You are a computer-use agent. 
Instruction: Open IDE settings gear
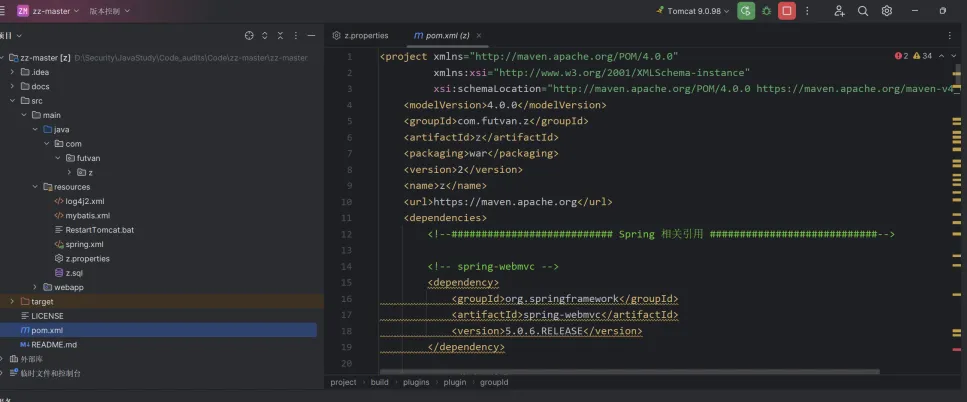click(886, 11)
